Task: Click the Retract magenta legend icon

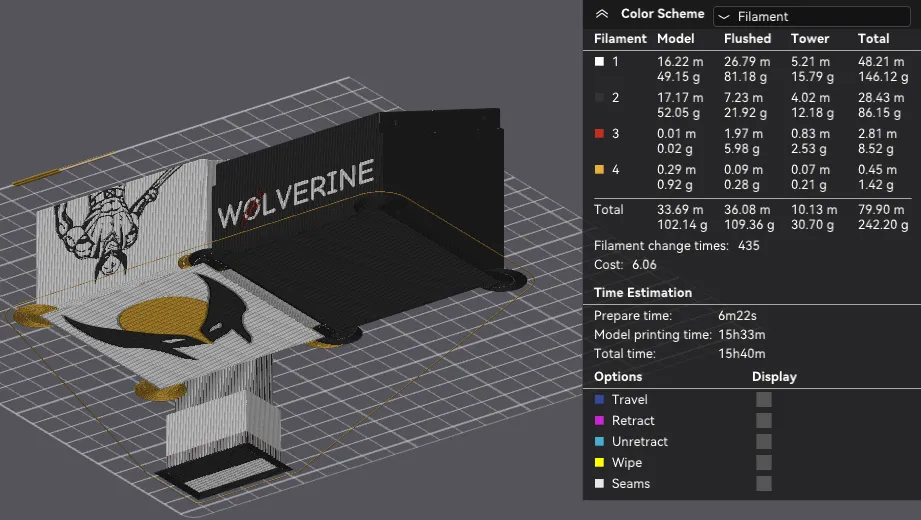Action: 599,421
